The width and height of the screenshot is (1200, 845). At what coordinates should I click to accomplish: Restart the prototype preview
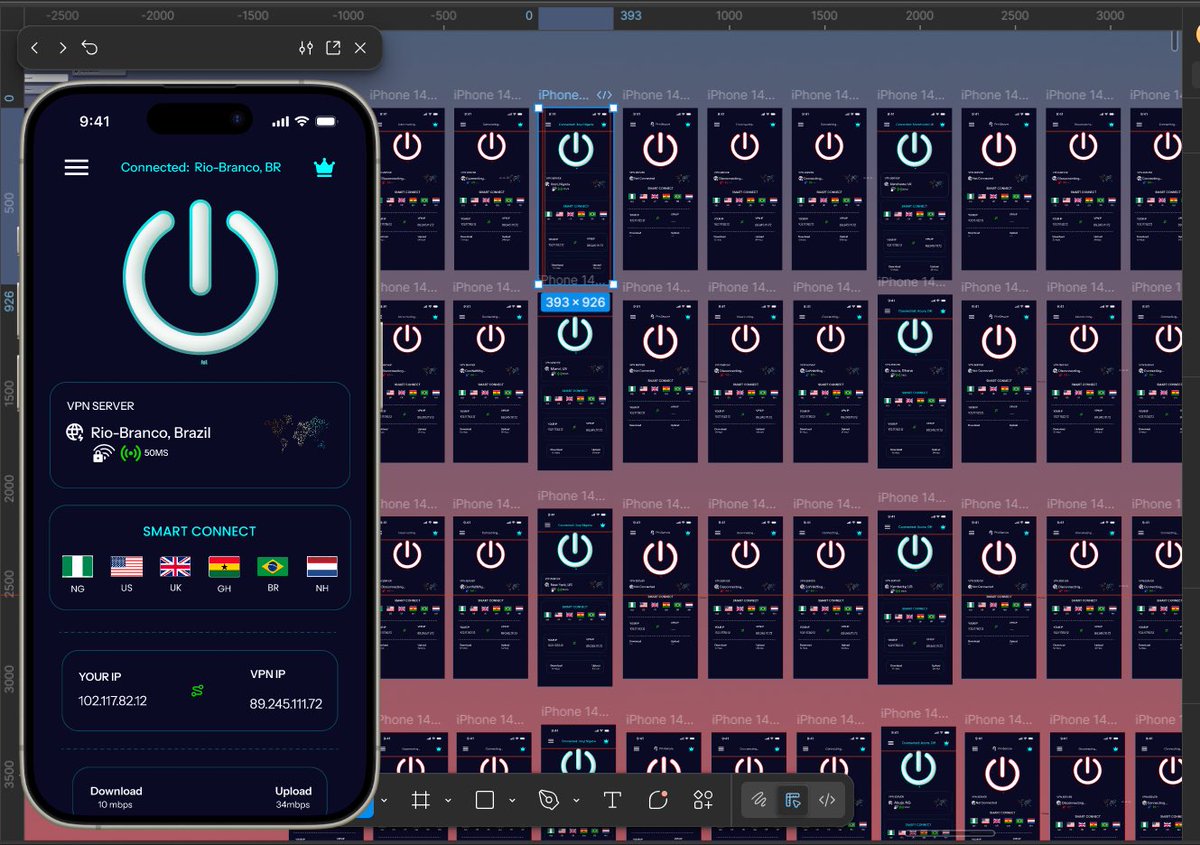pos(90,48)
